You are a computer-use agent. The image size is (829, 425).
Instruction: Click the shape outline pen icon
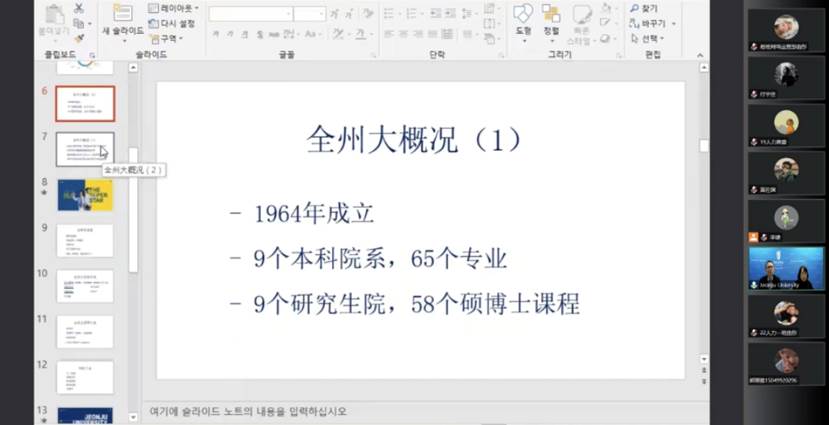coord(606,23)
